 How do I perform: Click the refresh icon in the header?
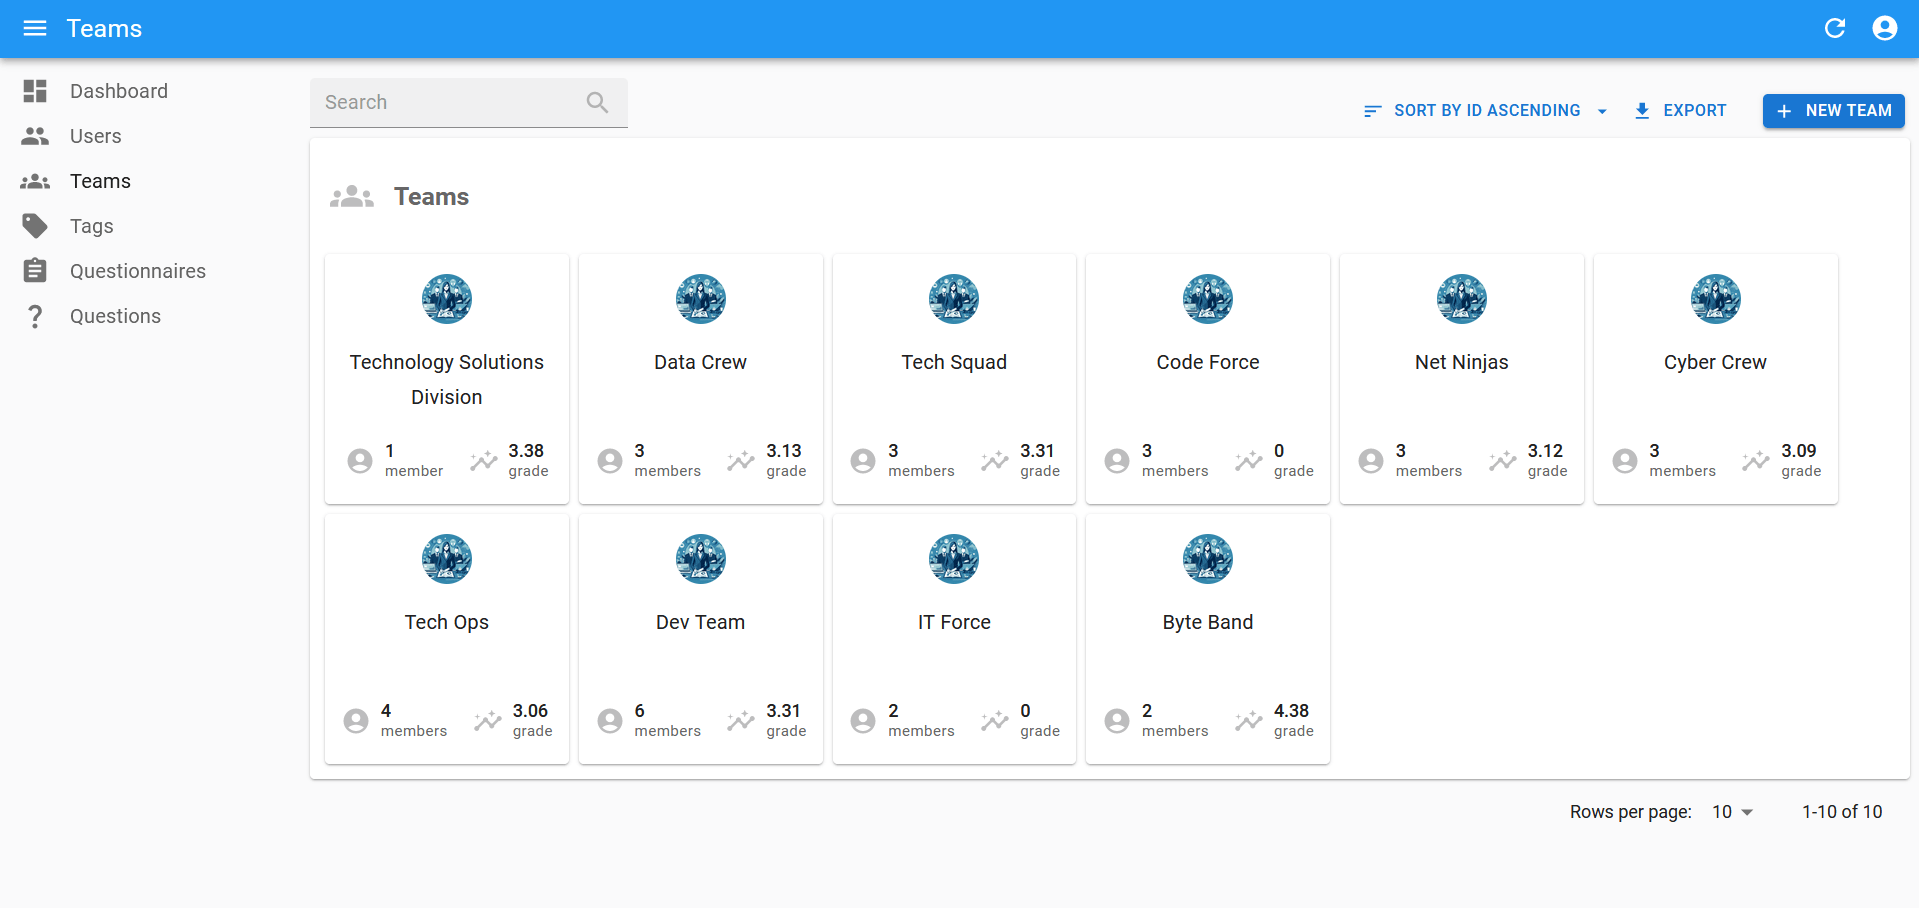[1835, 28]
